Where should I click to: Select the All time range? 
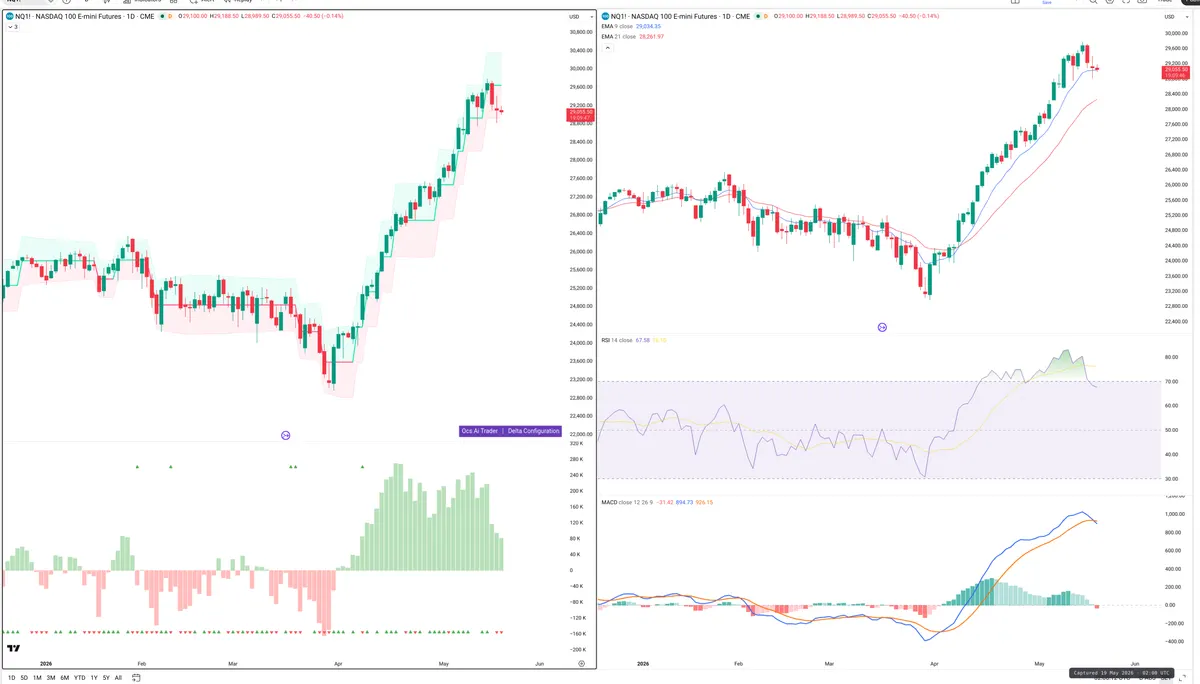pos(118,678)
